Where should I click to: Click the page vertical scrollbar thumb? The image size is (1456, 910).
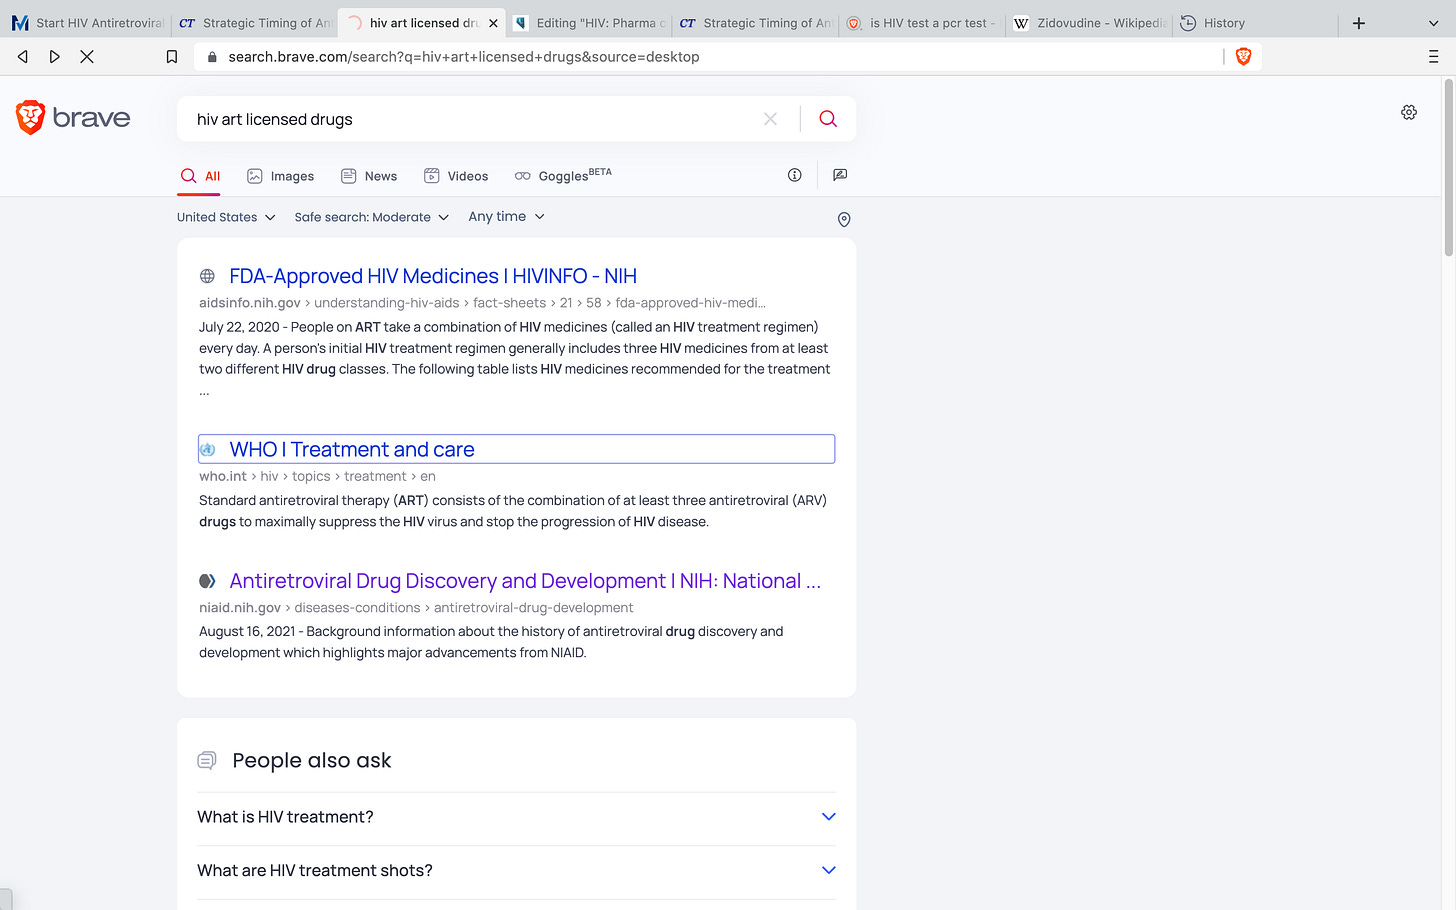tap(1449, 167)
